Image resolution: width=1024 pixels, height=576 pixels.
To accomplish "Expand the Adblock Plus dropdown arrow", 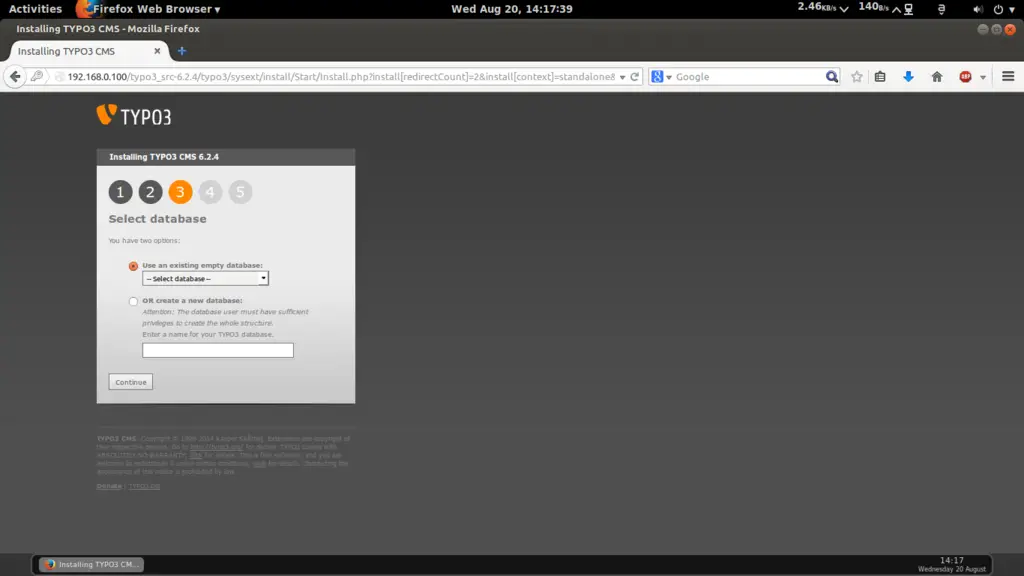I will [x=983, y=77].
